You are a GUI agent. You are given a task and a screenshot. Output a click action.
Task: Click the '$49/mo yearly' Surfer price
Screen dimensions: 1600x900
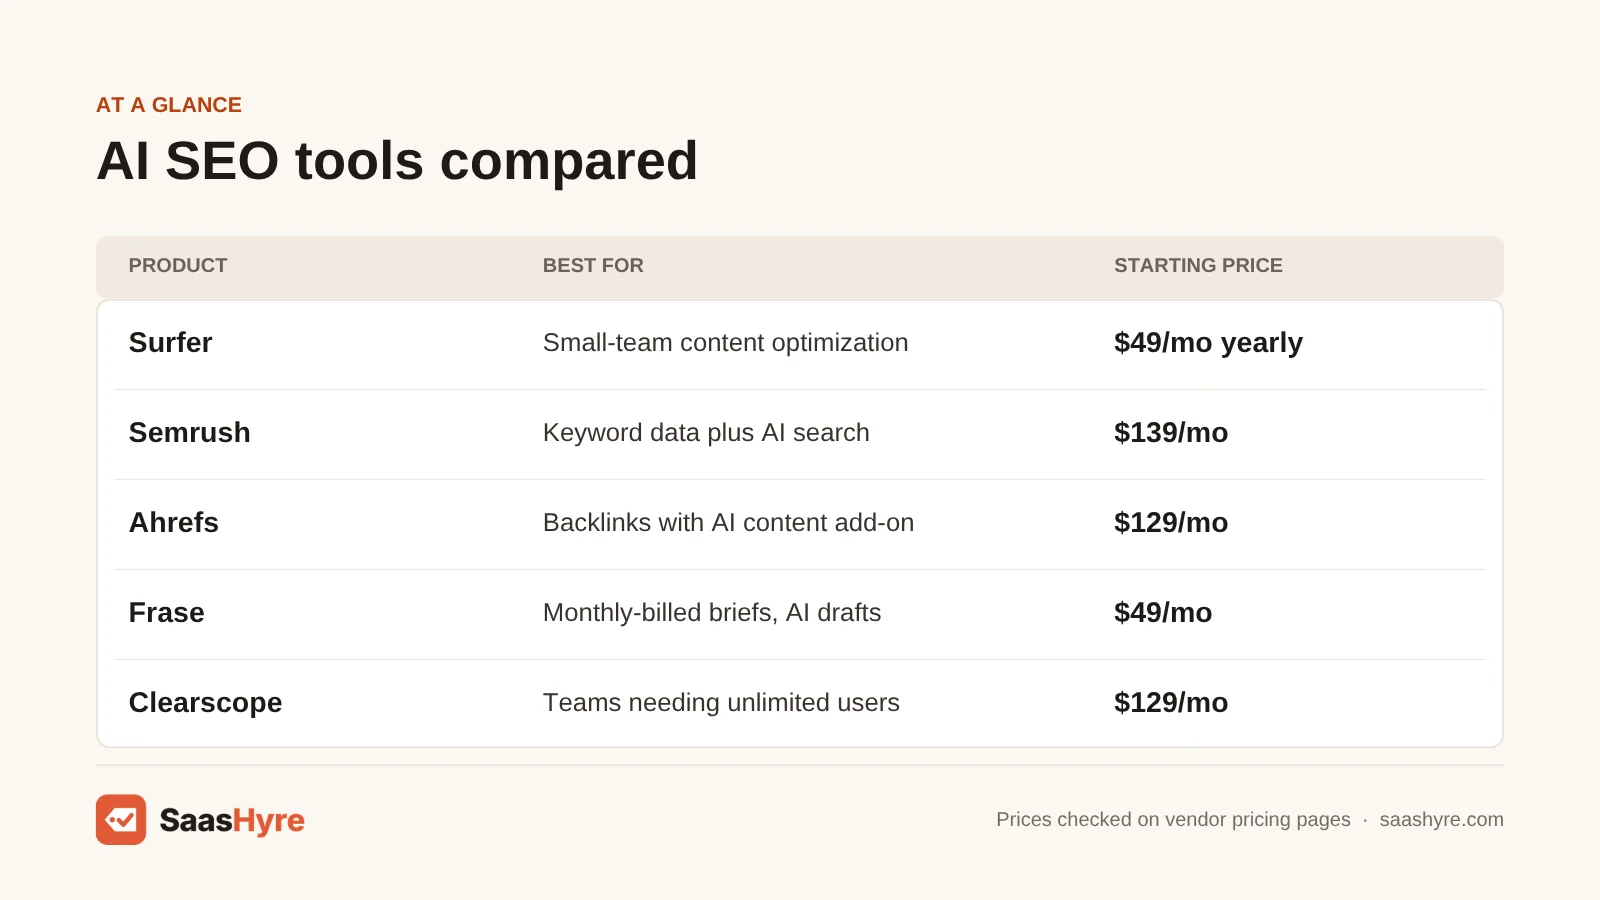(1208, 343)
